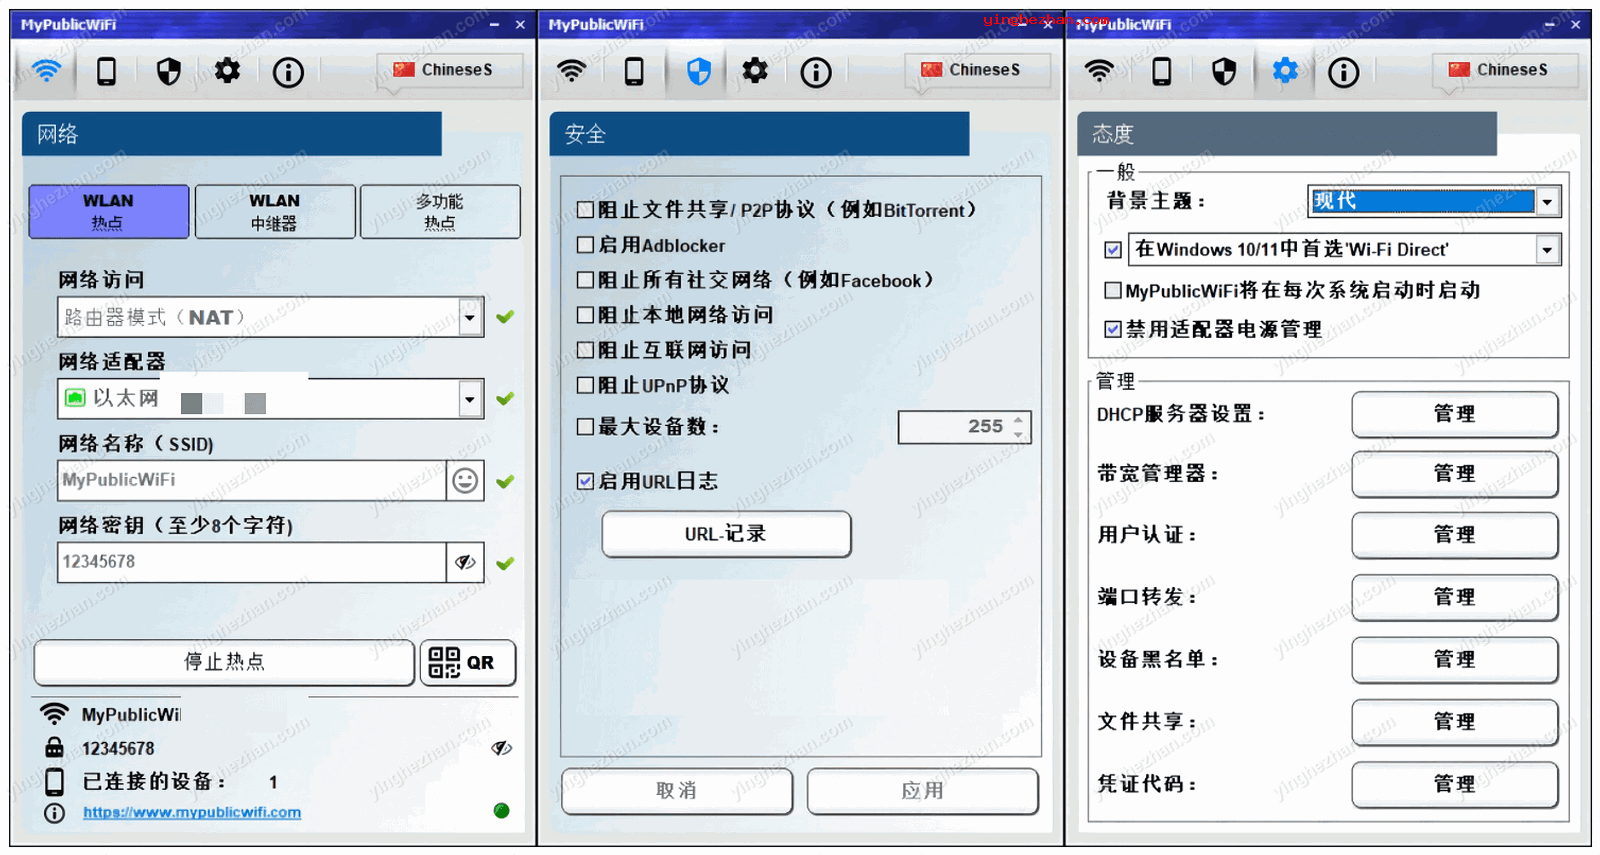Click 管理 button for 带宽管理器

tap(1455, 474)
